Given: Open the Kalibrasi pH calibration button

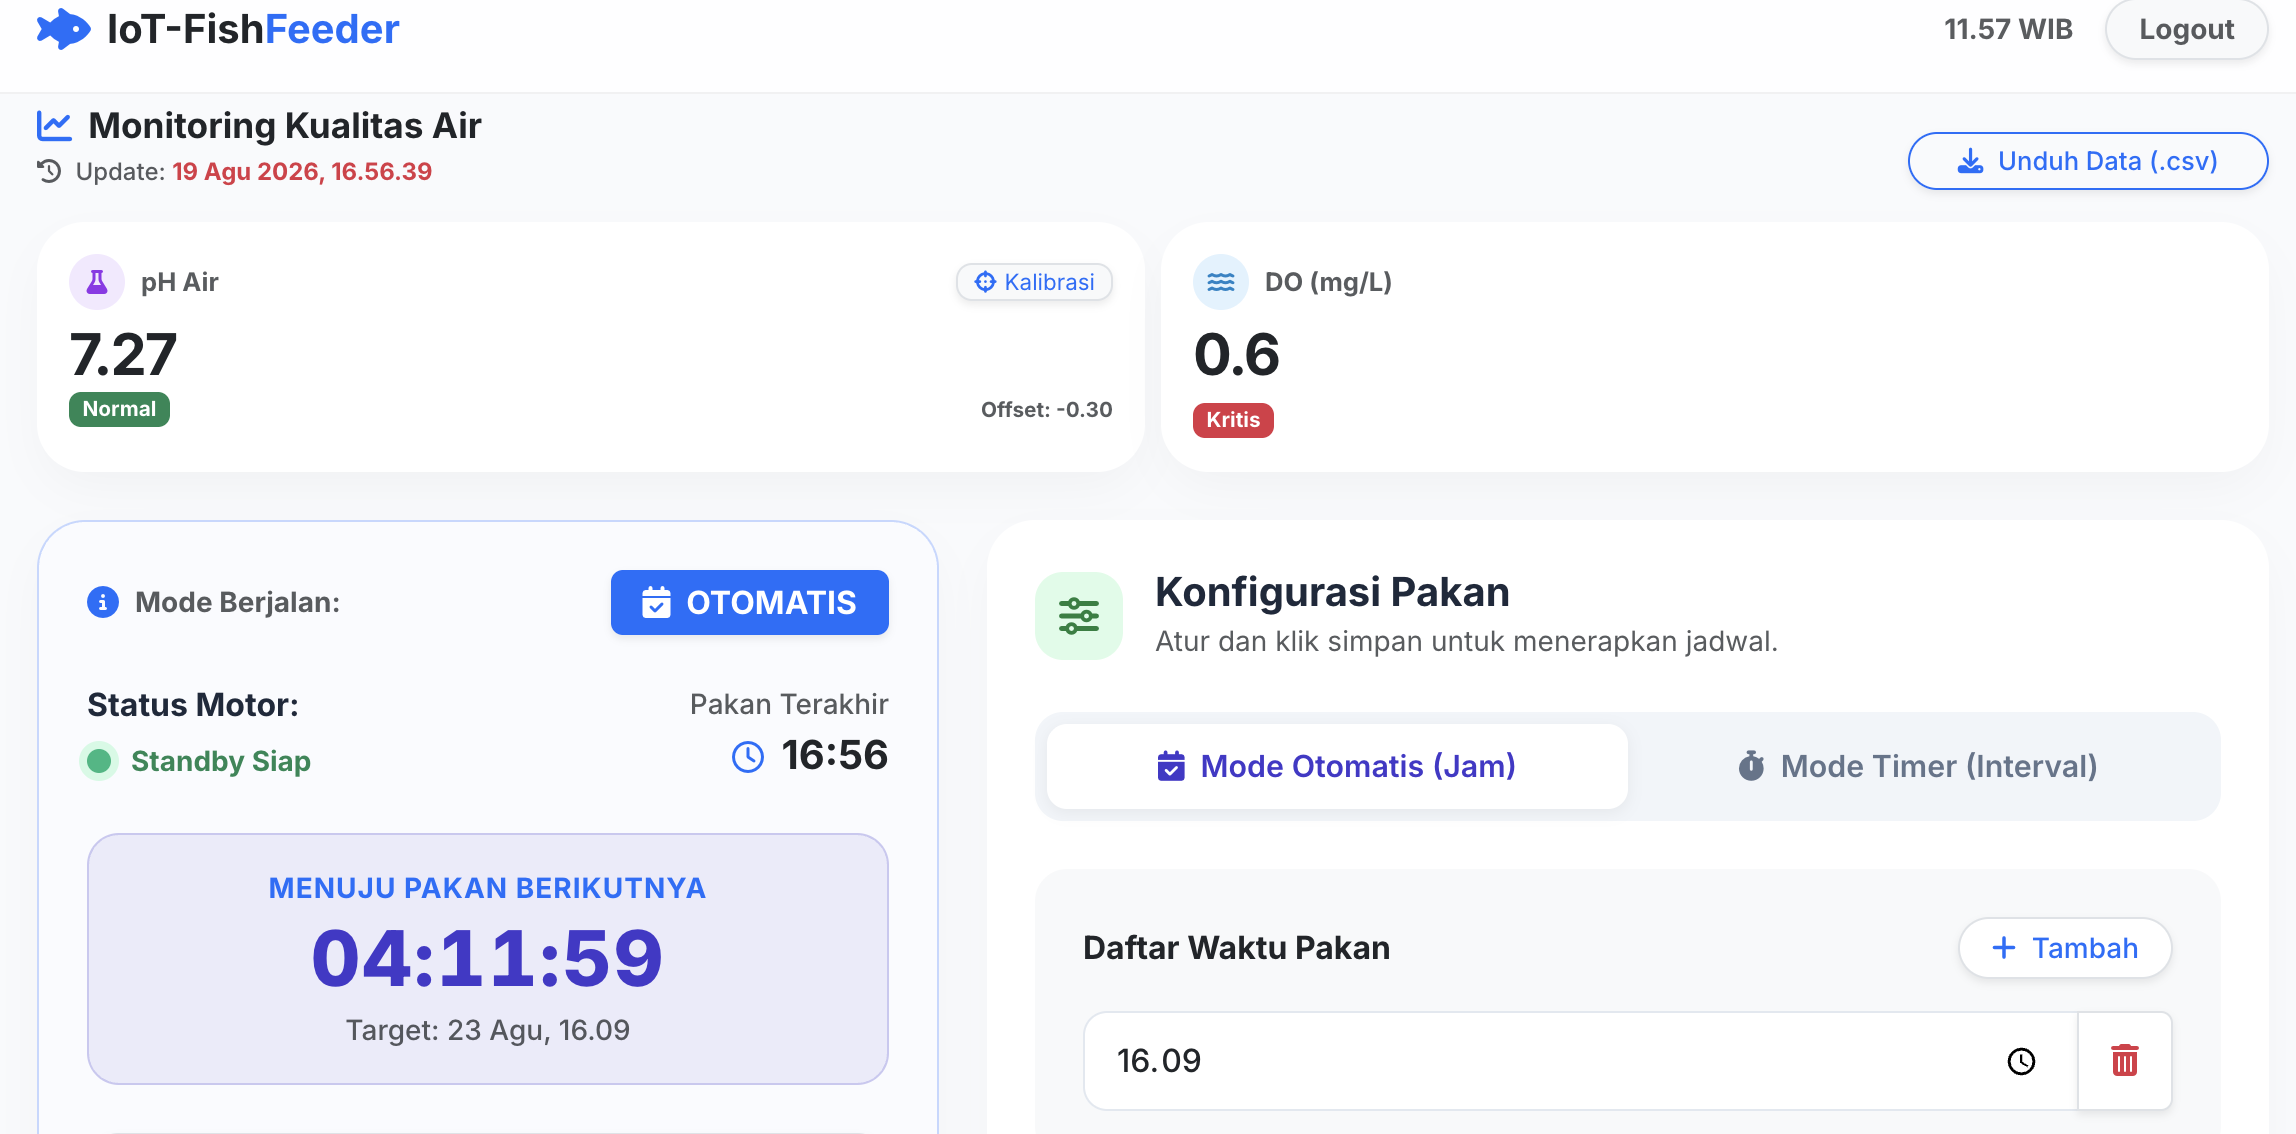Looking at the screenshot, I should (1035, 282).
